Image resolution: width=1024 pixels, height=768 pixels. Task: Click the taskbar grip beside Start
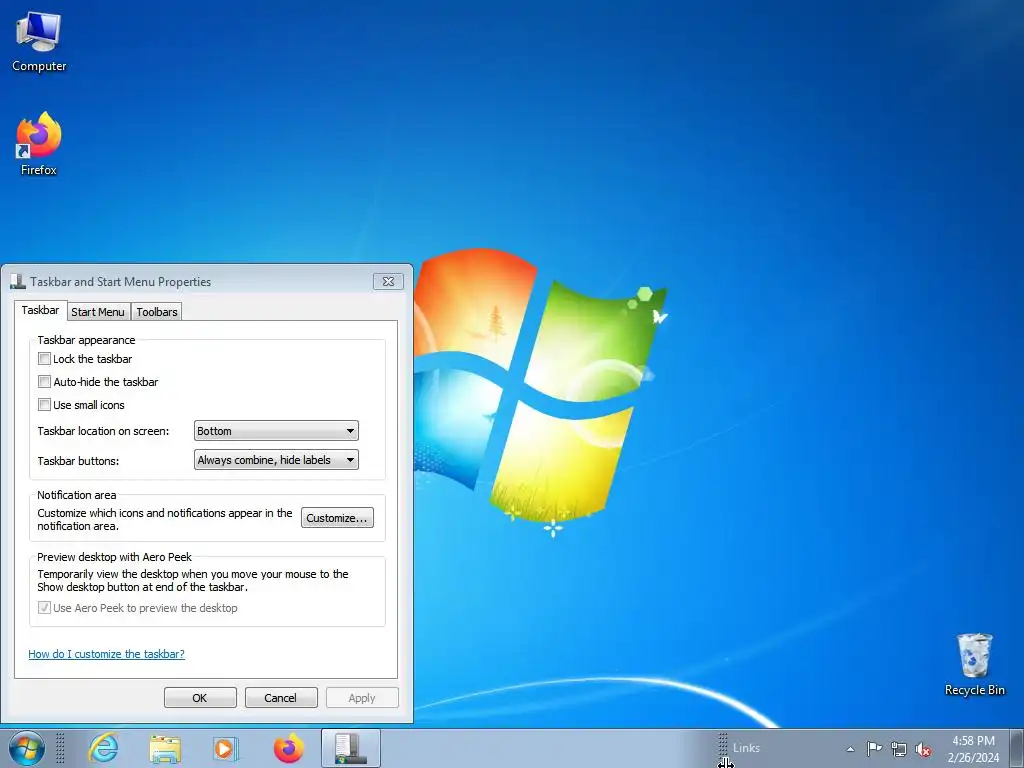pyautogui.click(x=60, y=748)
